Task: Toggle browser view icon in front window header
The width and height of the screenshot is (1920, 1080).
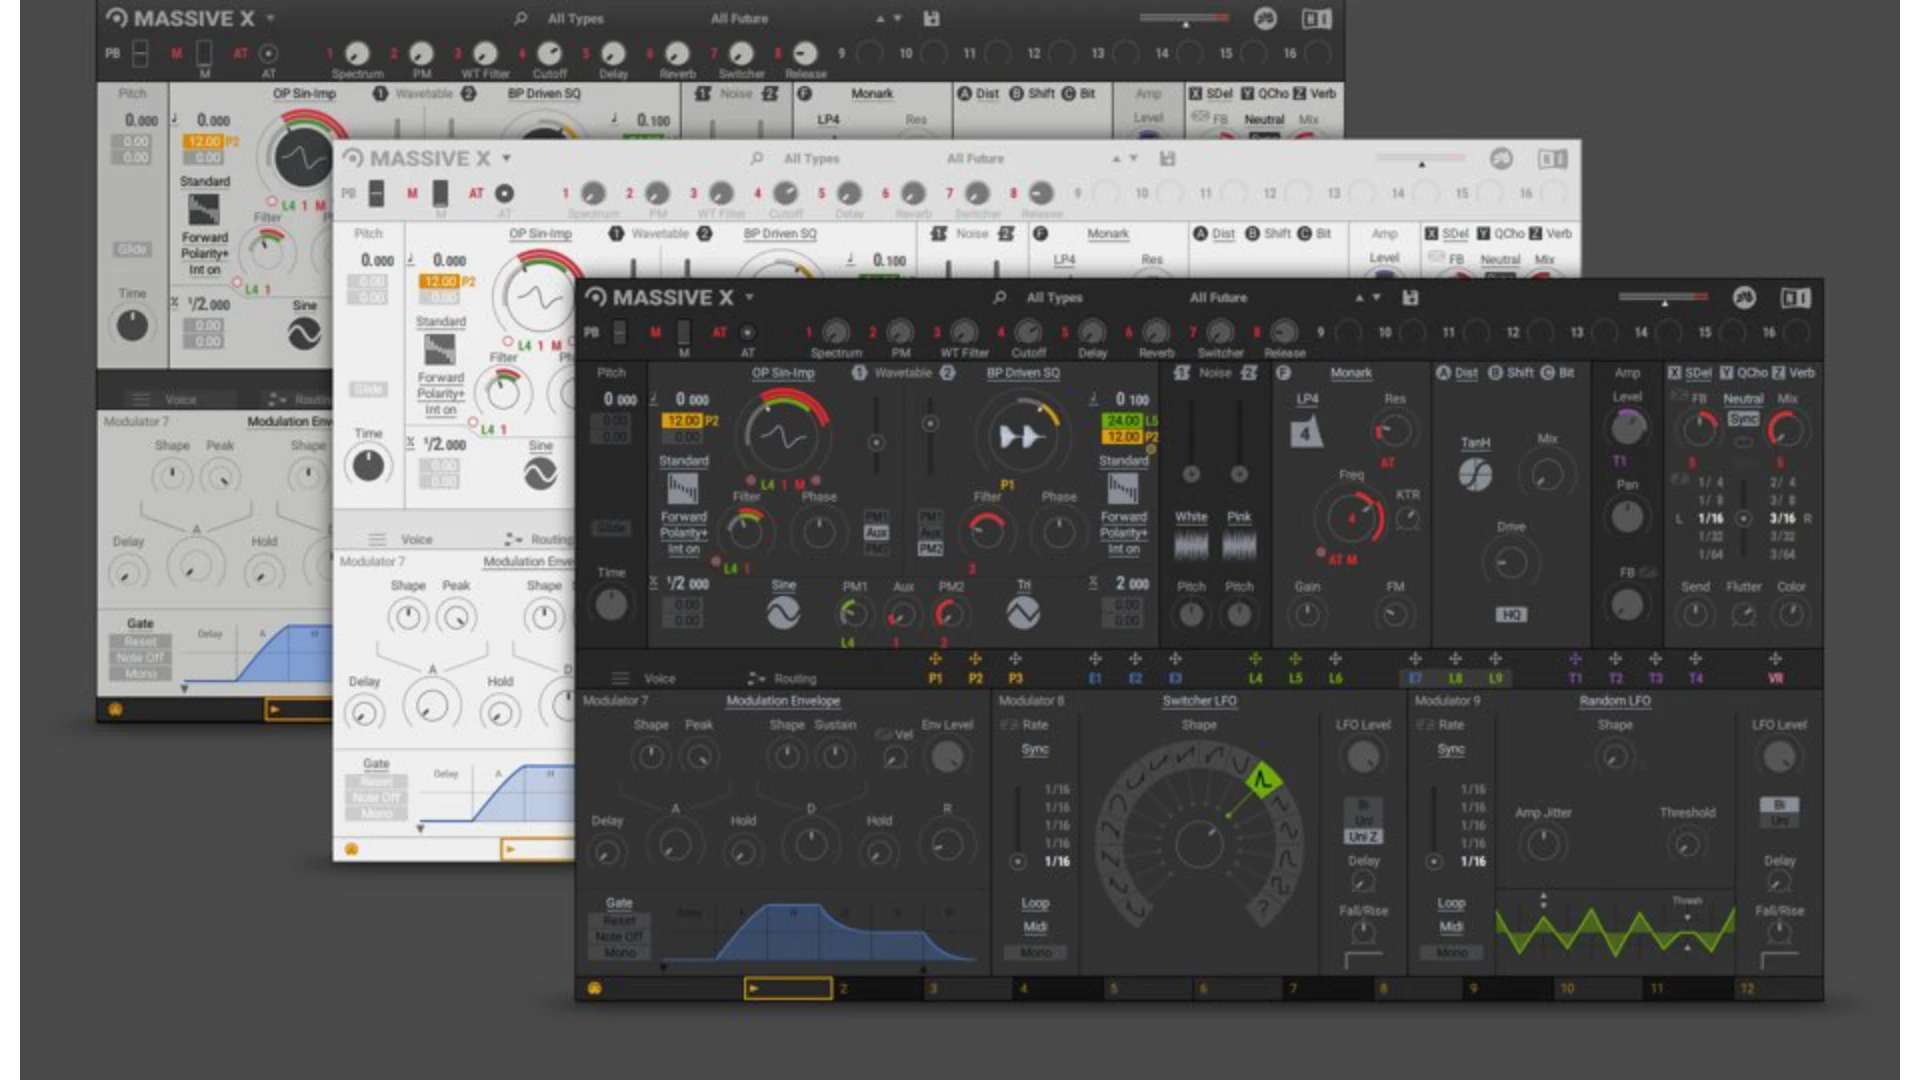Action: (x=1796, y=297)
